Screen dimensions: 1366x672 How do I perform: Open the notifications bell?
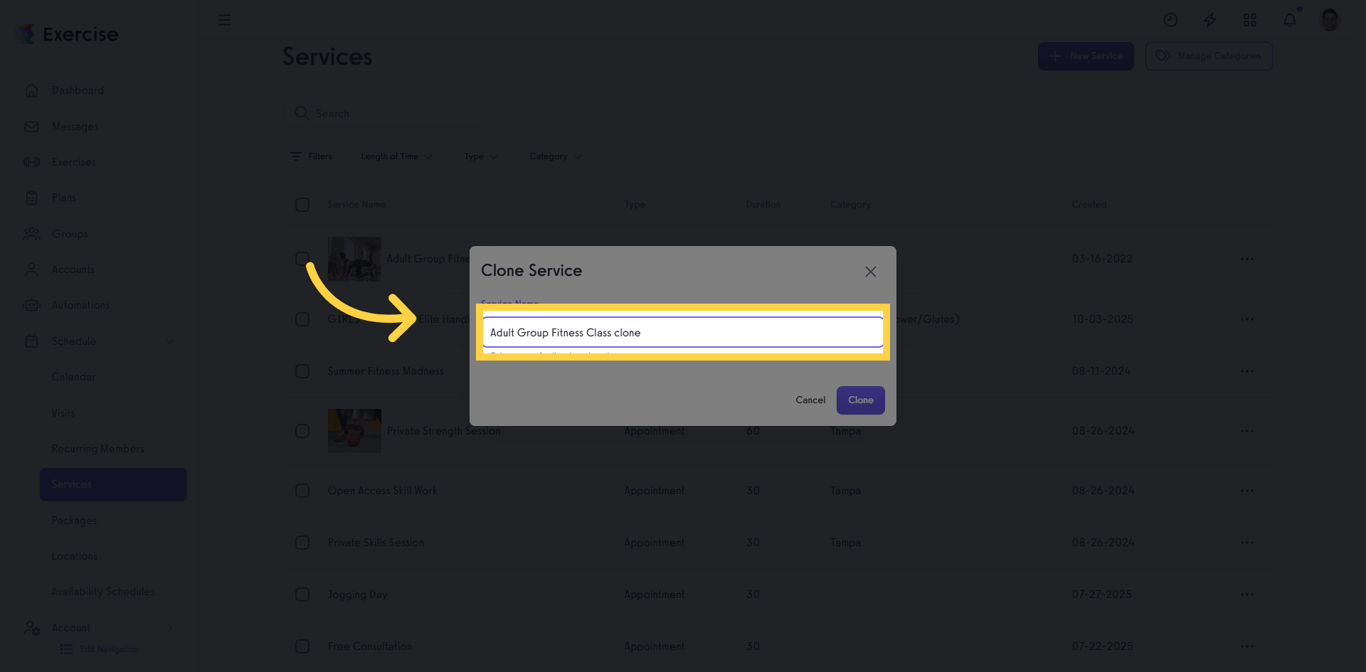(1289, 19)
